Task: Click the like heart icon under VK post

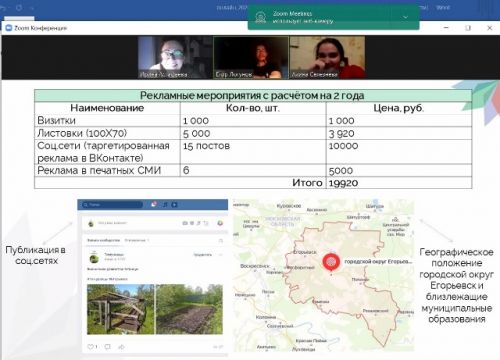Action: pyautogui.click(x=90, y=347)
